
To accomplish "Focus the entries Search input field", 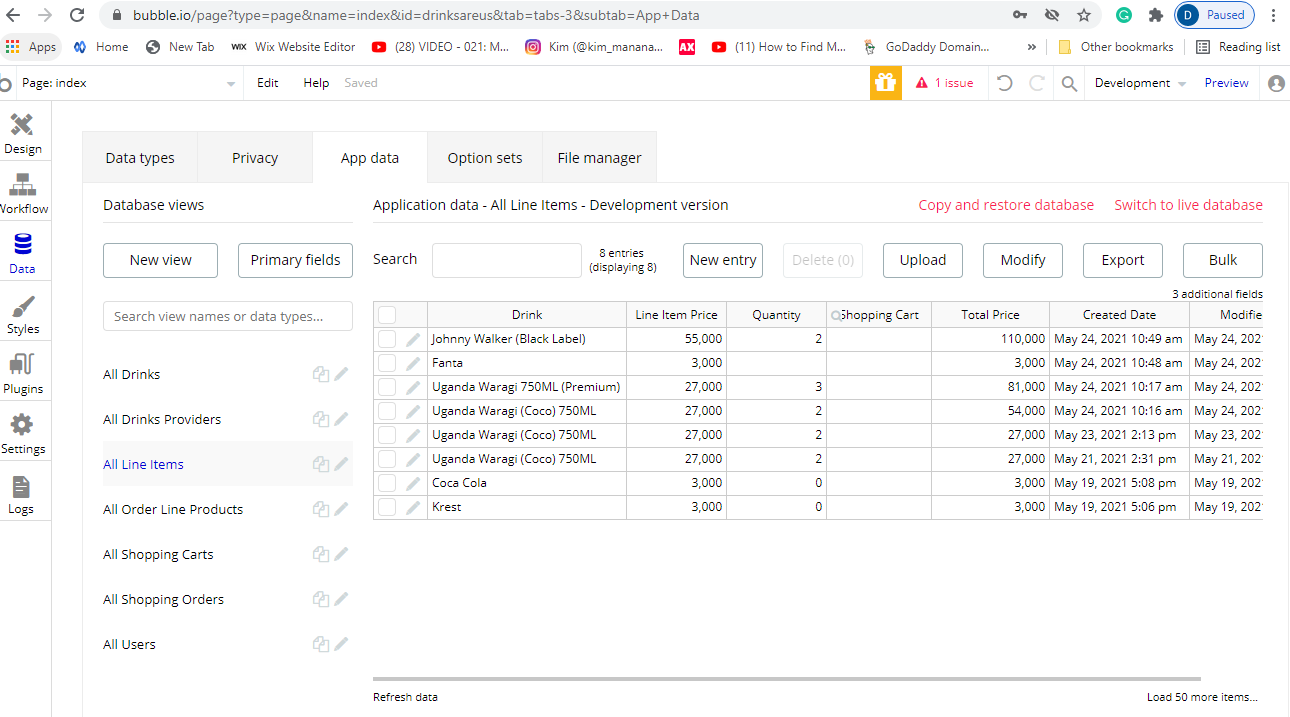I will point(506,260).
